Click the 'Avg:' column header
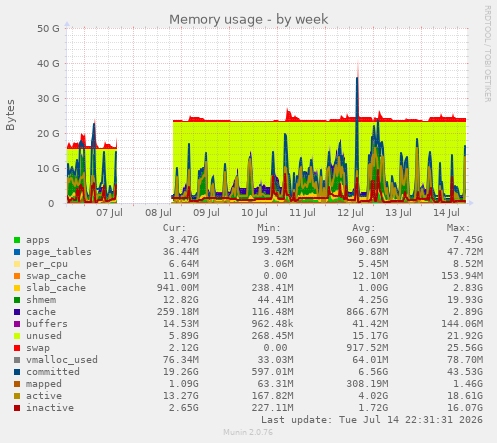Image resolution: width=497 pixels, height=443 pixels. [364, 228]
